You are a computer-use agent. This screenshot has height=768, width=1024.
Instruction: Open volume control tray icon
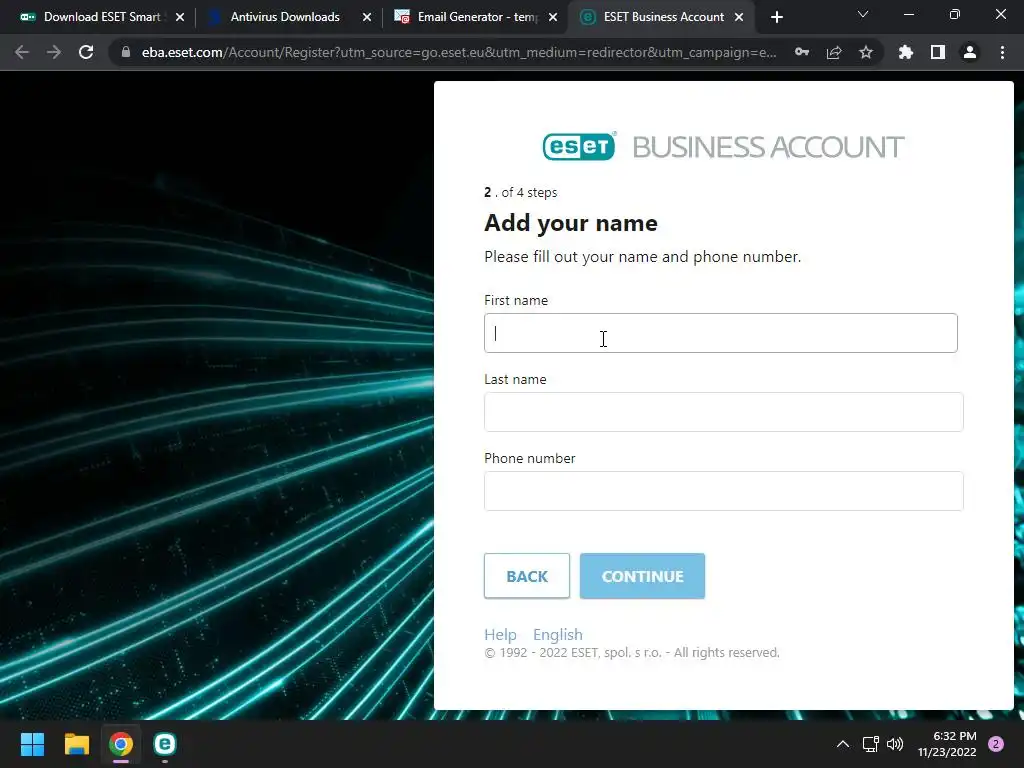tap(895, 744)
